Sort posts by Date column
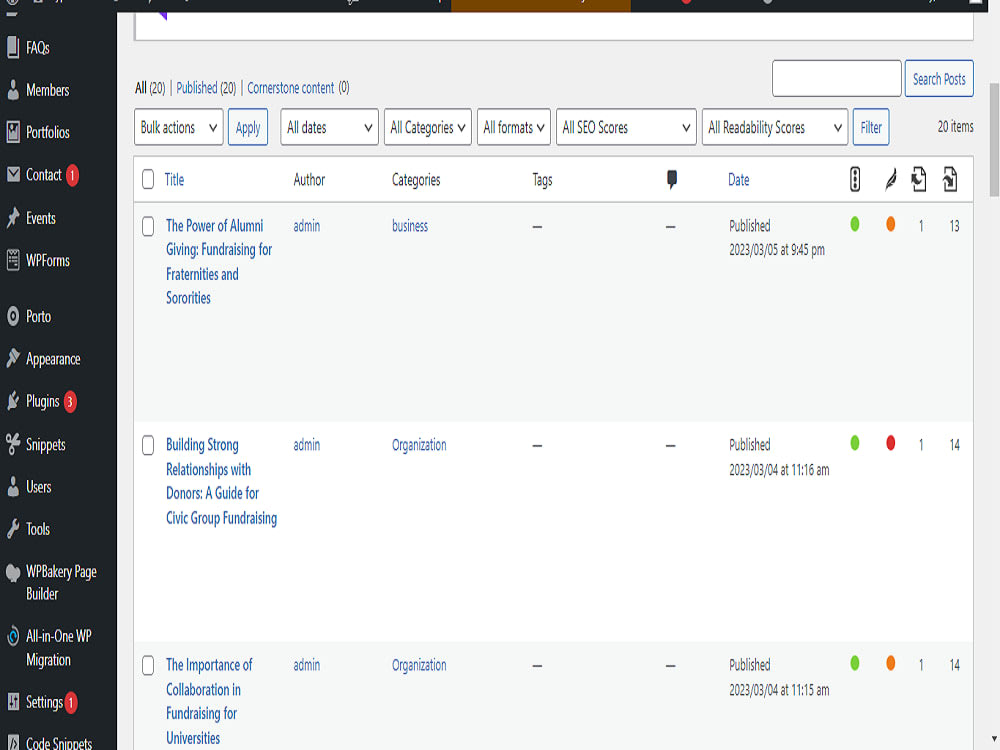1000x750 pixels. [x=739, y=180]
